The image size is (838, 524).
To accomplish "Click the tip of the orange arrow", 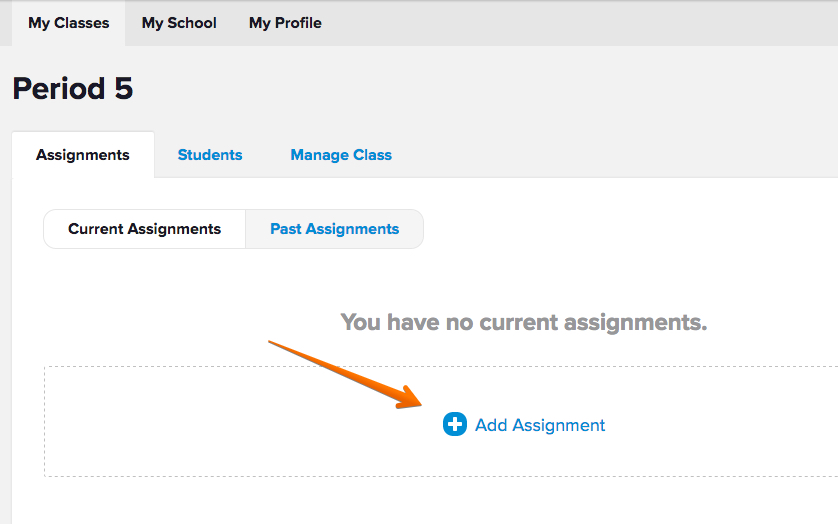I will click(x=420, y=403).
